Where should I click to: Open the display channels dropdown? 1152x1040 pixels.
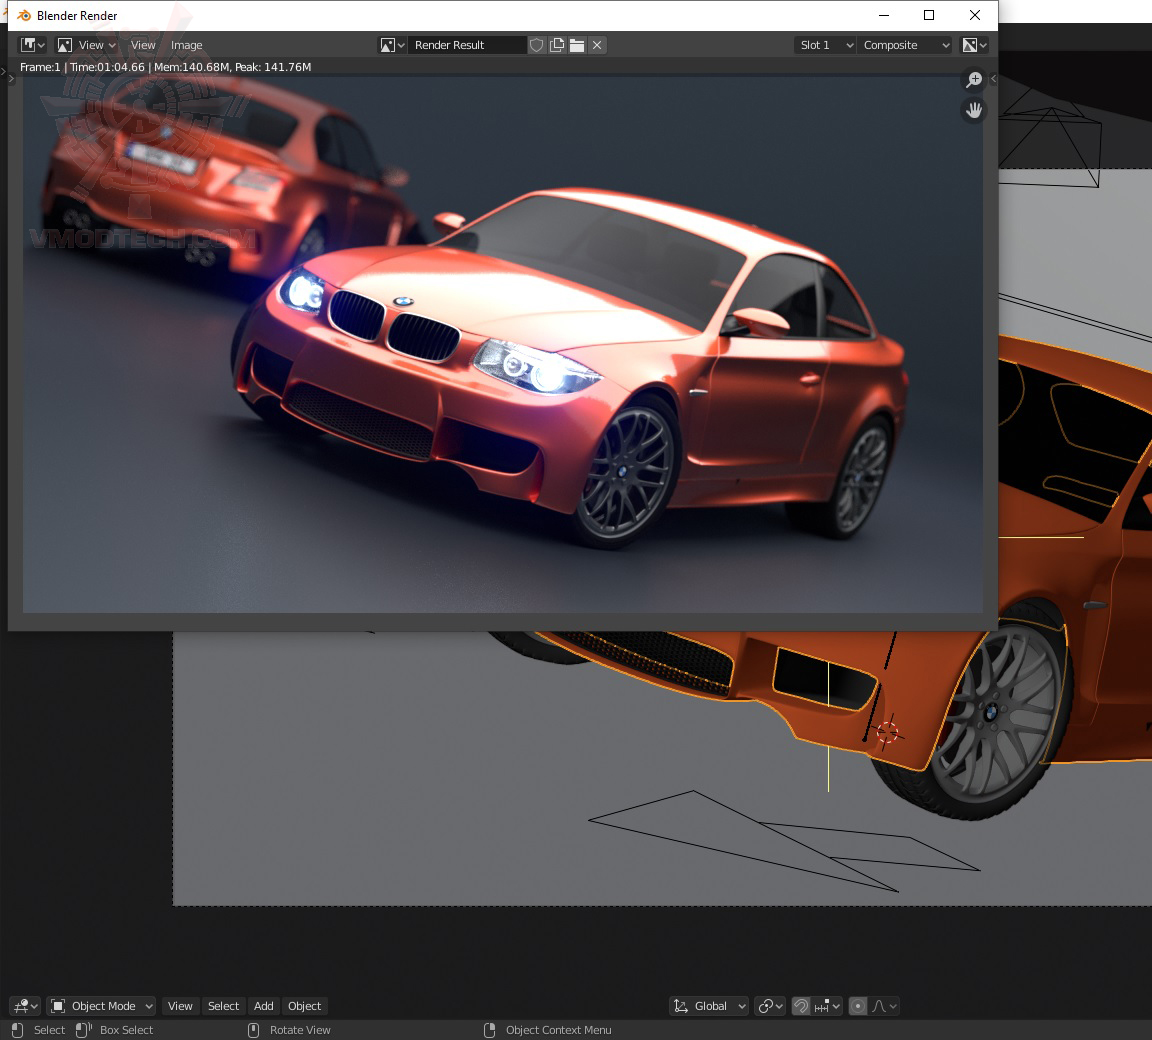(x=975, y=46)
